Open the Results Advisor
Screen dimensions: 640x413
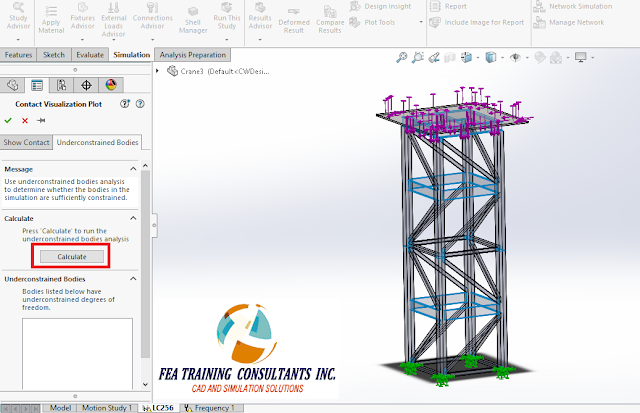coord(260,16)
